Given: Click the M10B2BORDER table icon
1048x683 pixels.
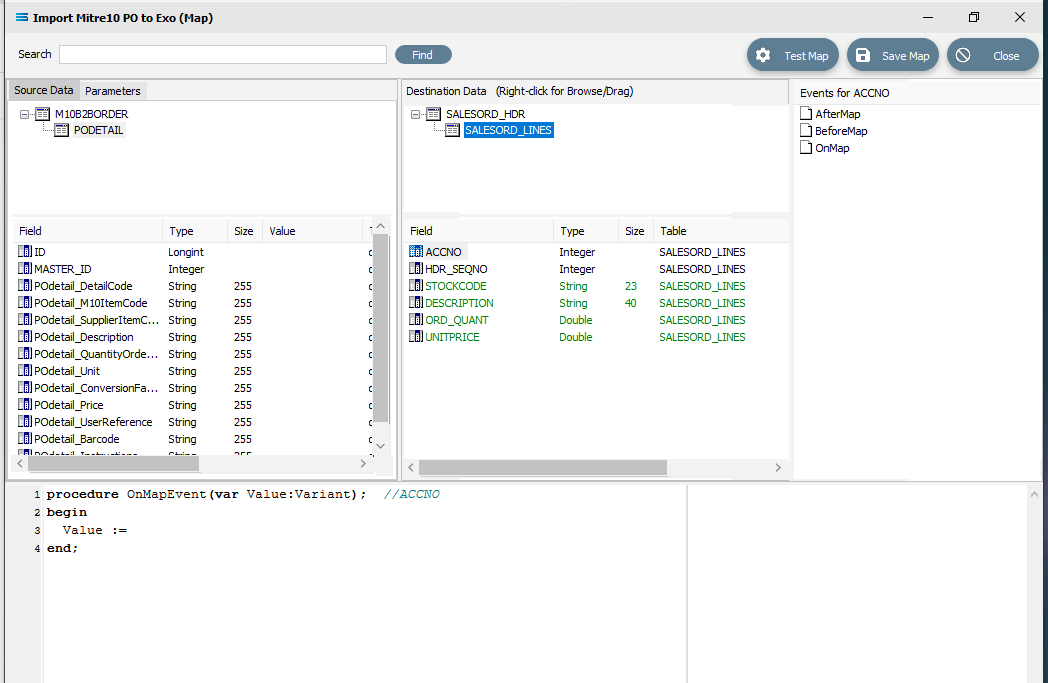Looking at the screenshot, I should [x=43, y=114].
